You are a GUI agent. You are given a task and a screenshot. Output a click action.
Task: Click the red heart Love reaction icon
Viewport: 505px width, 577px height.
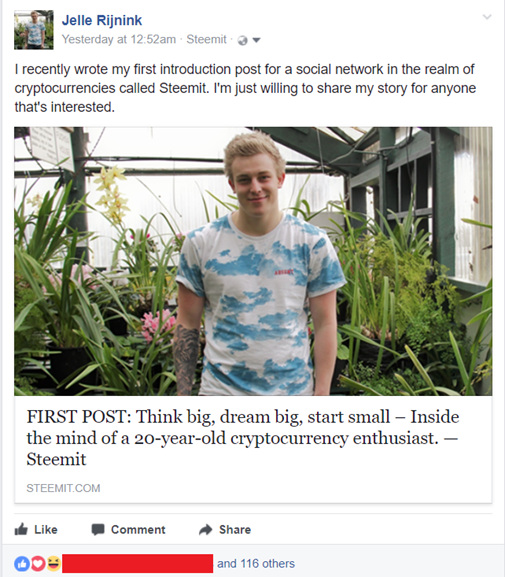coord(38,563)
